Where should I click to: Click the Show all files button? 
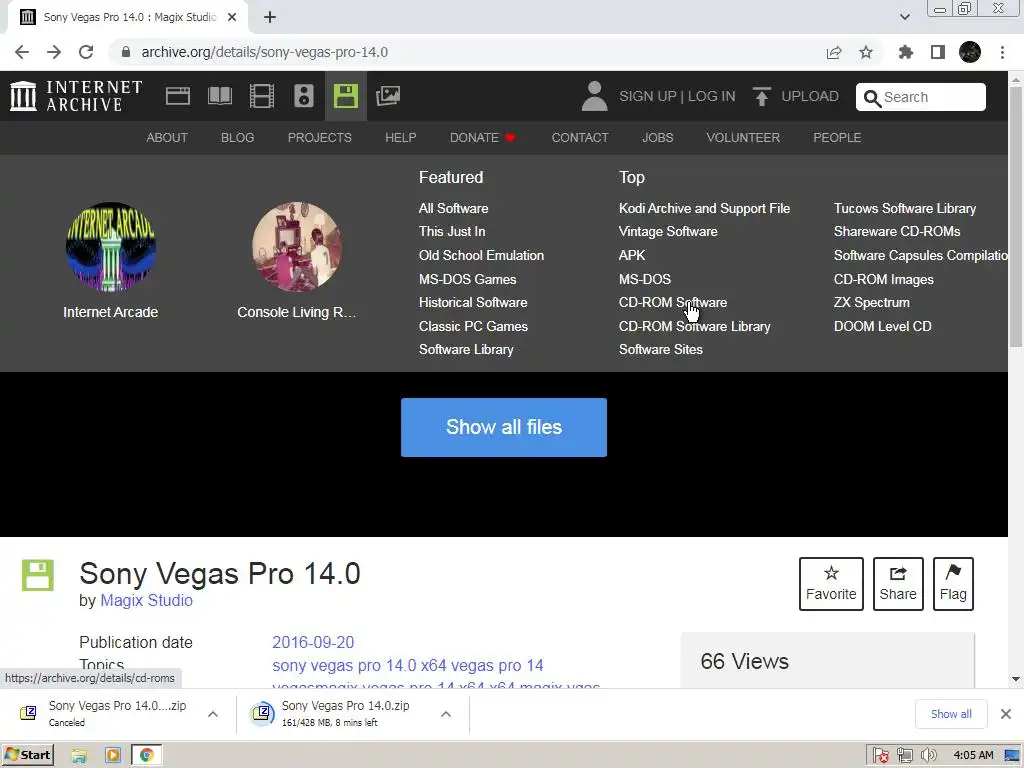pyautogui.click(x=504, y=427)
